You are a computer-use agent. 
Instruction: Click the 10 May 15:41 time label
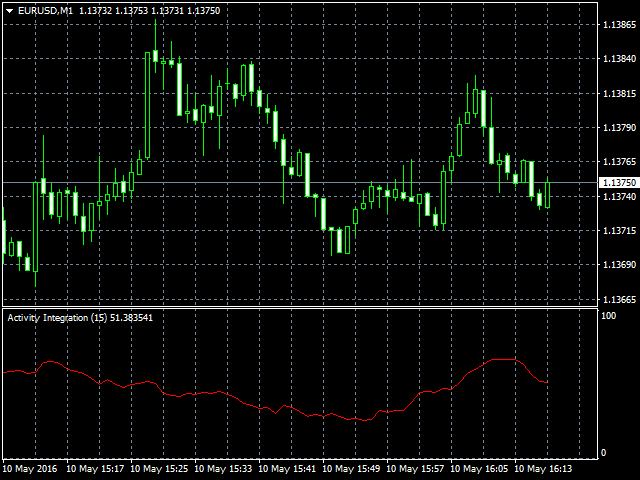(x=287, y=469)
